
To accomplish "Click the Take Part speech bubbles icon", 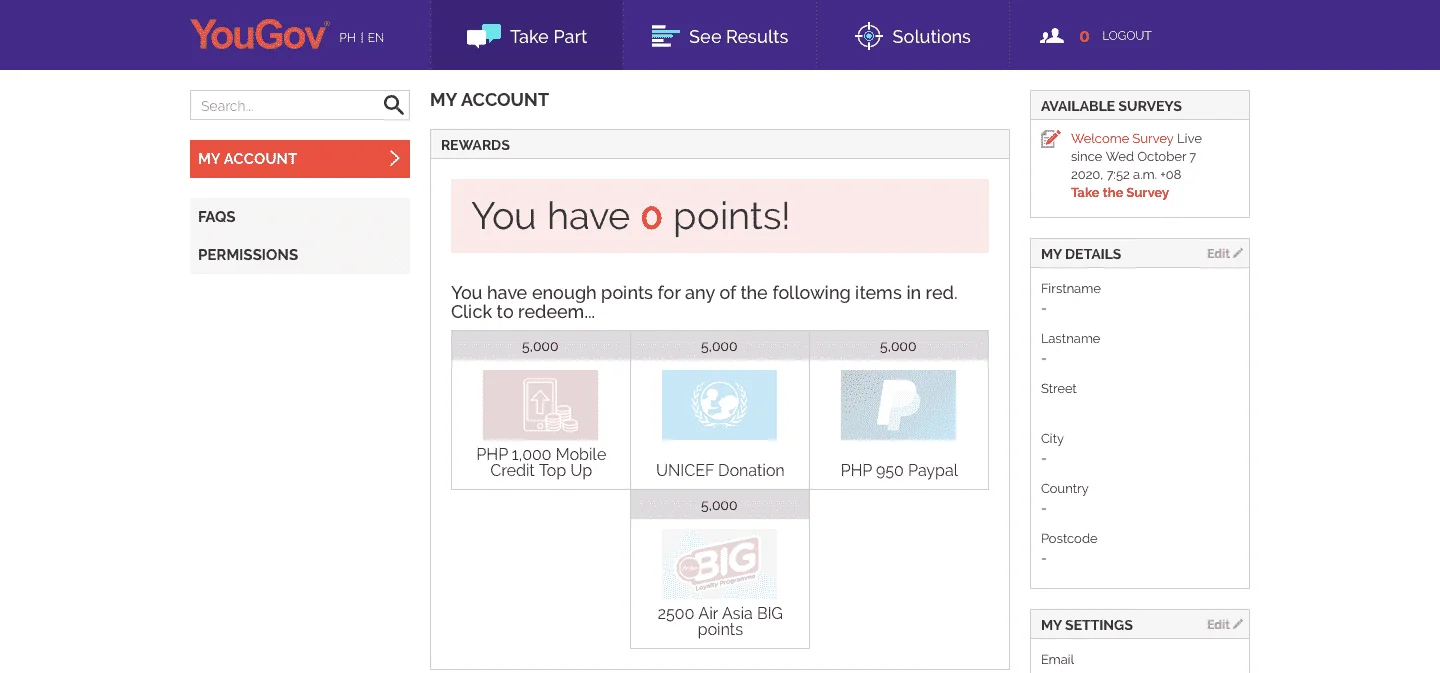I will (x=484, y=36).
